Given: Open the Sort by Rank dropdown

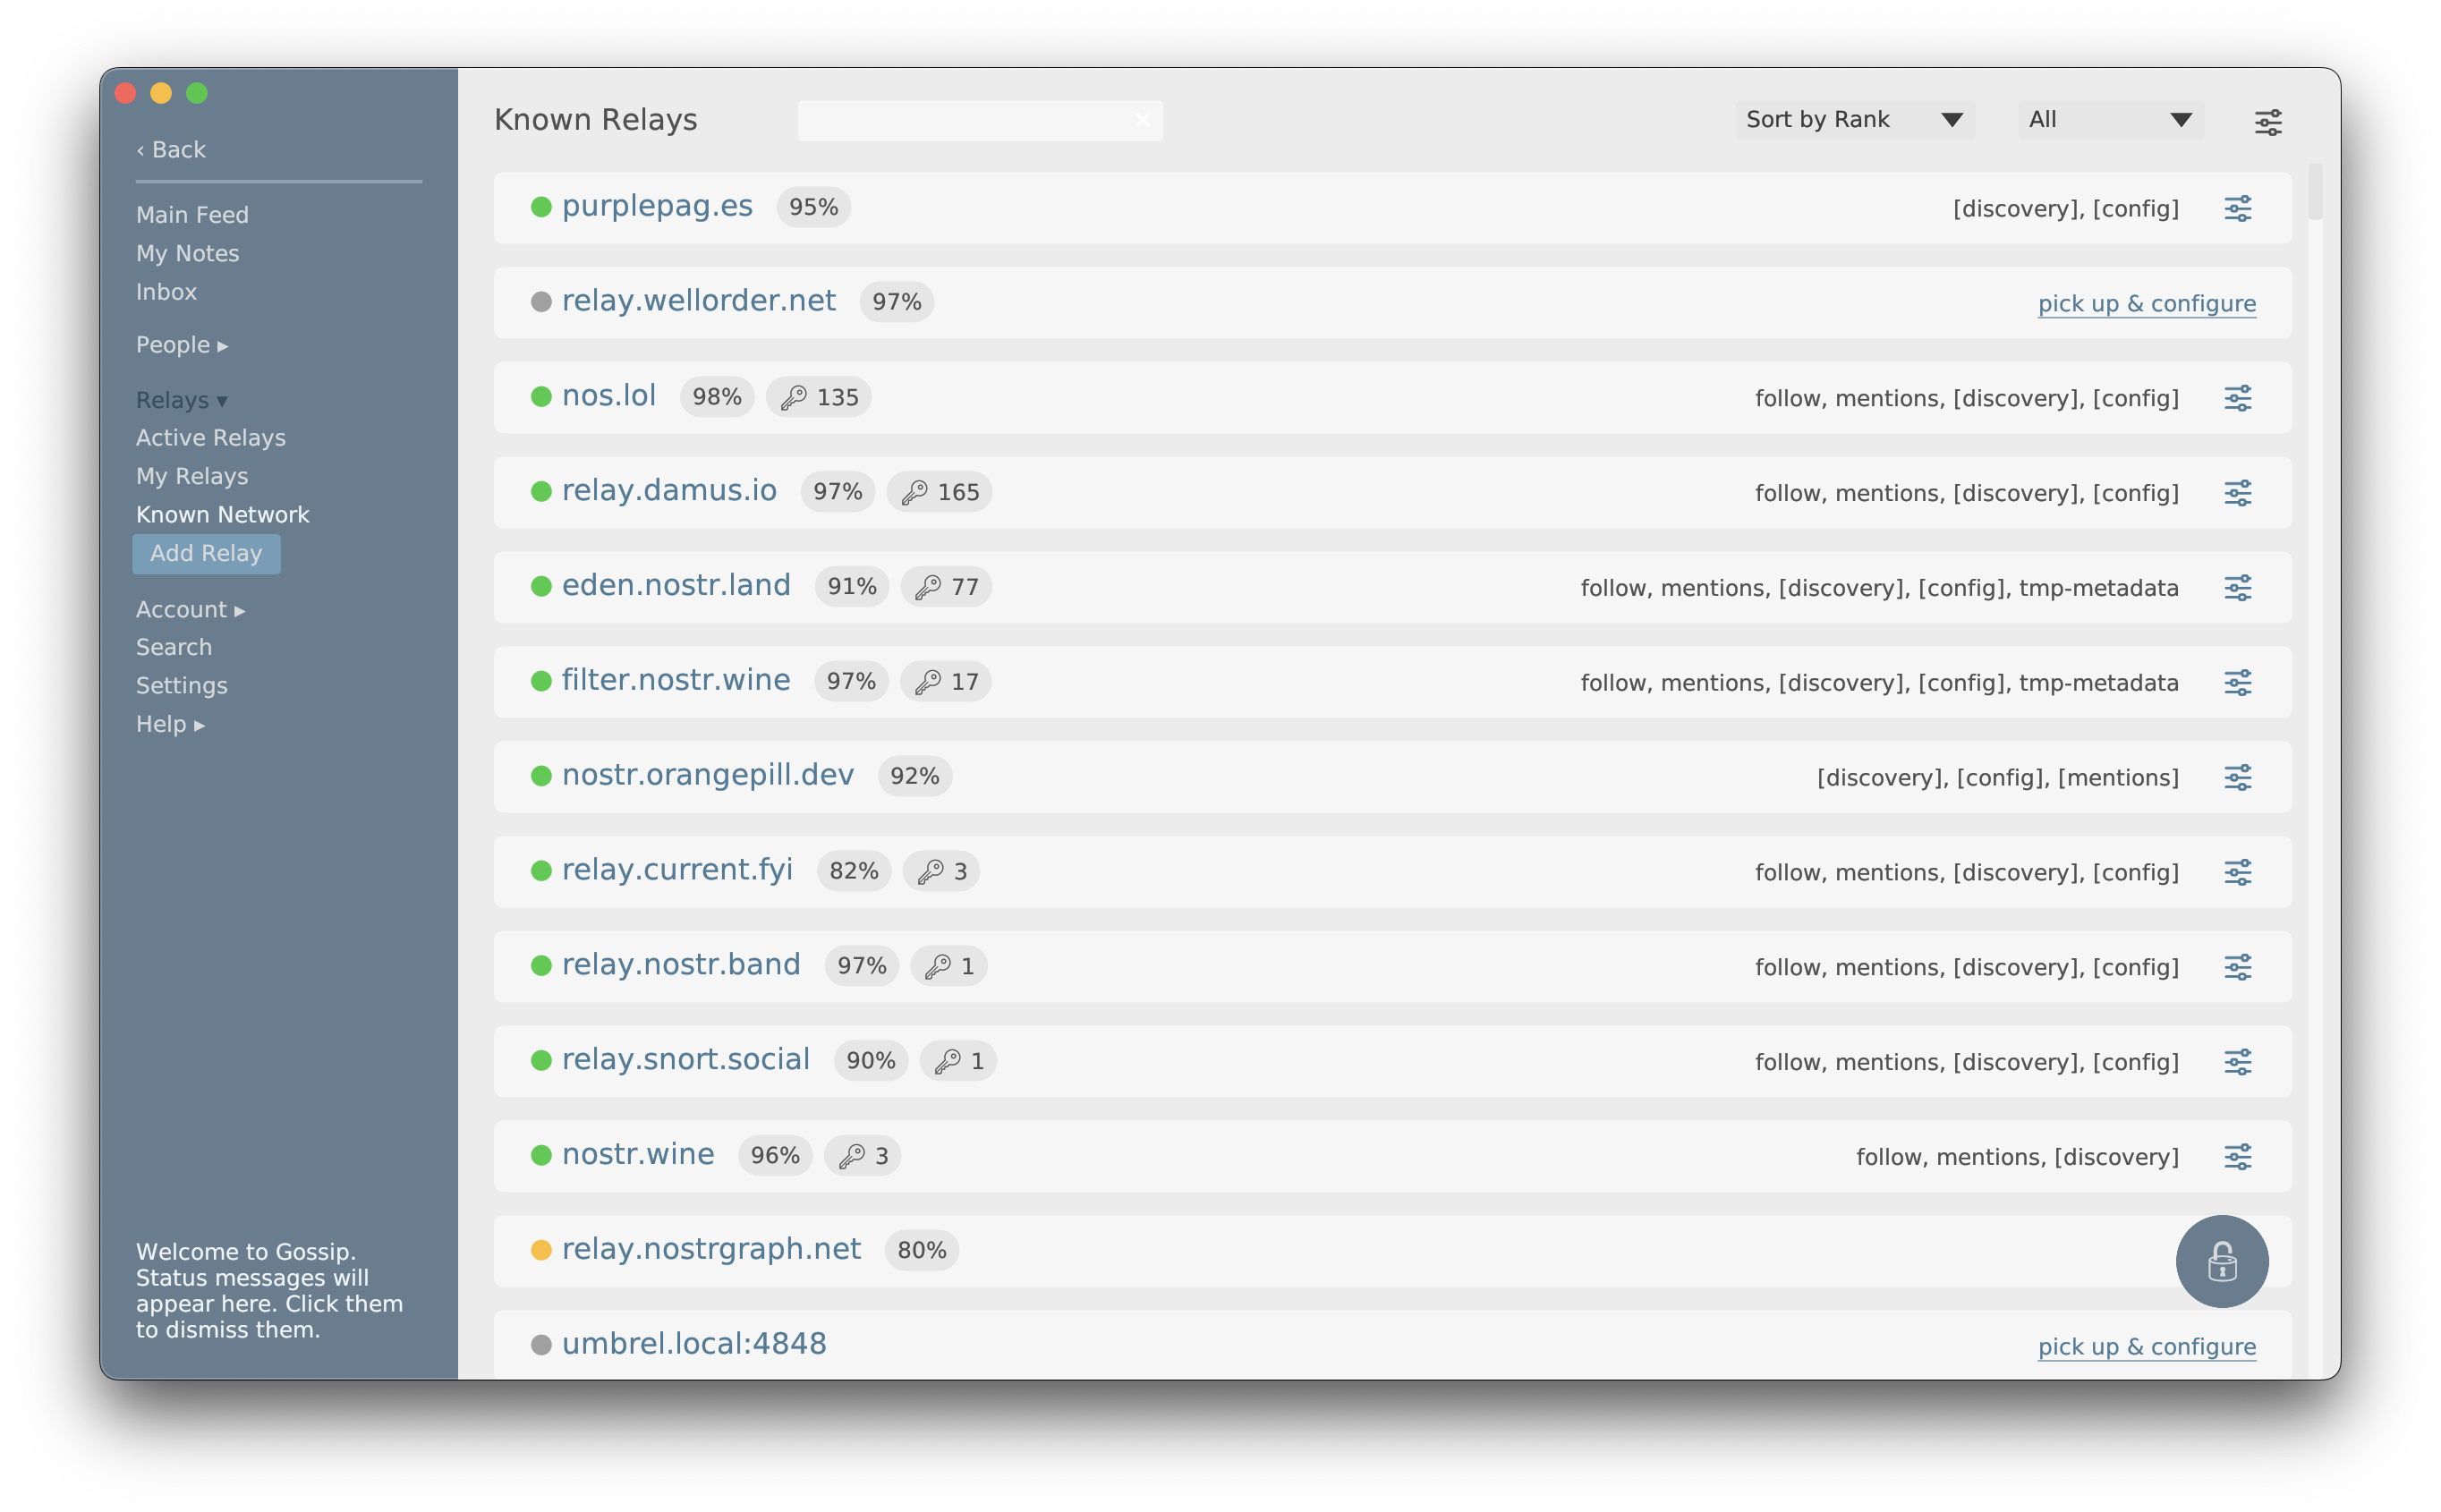Looking at the screenshot, I should pyautogui.click(x=1854, y=119).
